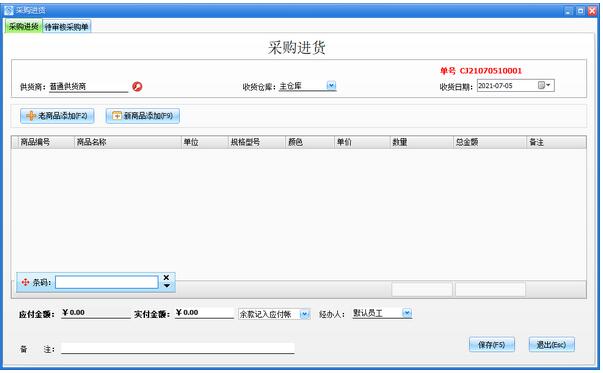Click 保存(F5) button

[x=492, y=345]
